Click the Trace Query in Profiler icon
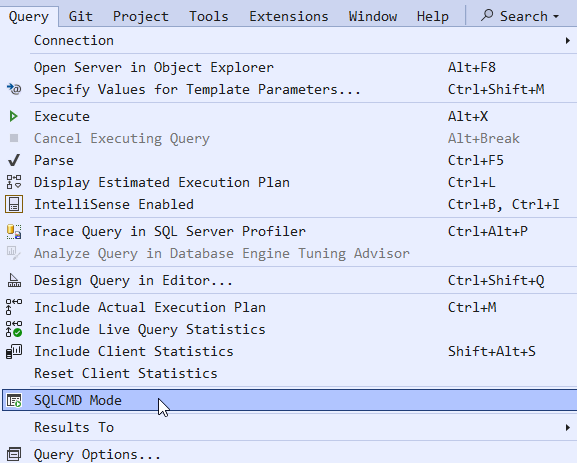 coord(14,232)
